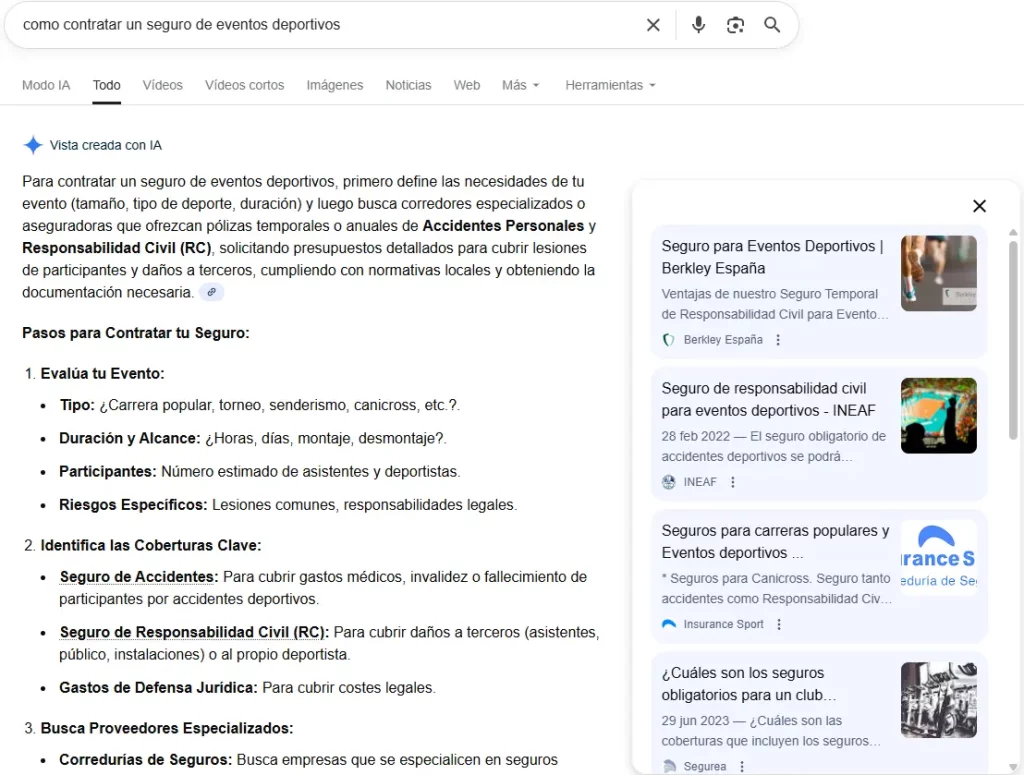Viewport: 1024px width, 775px height.
Task: Switch to the Noticias tab
Action: [x=408, y=86]
